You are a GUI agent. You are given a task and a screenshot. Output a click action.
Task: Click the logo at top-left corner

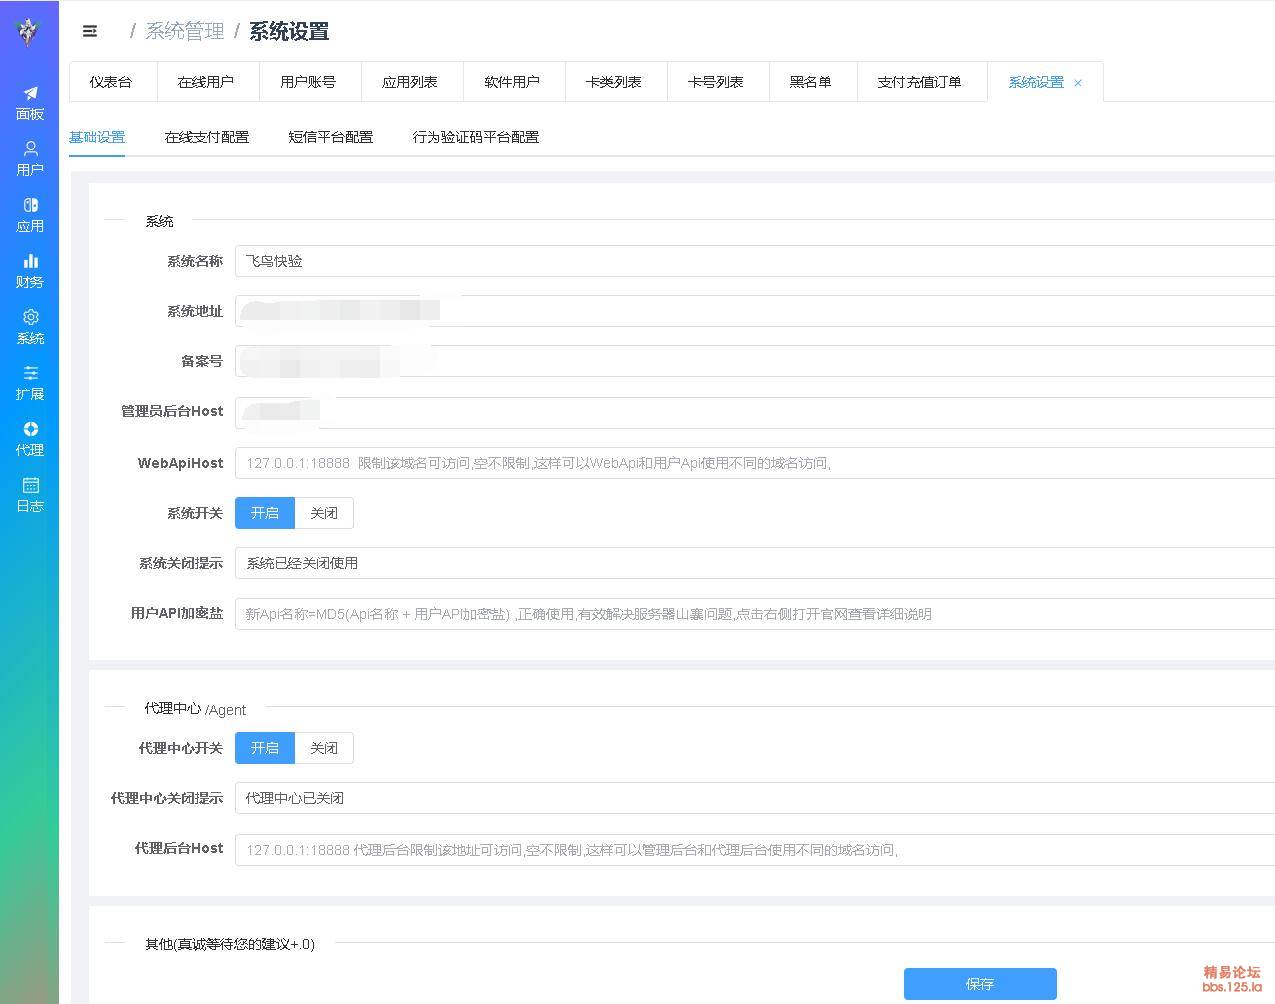(29, 32)
